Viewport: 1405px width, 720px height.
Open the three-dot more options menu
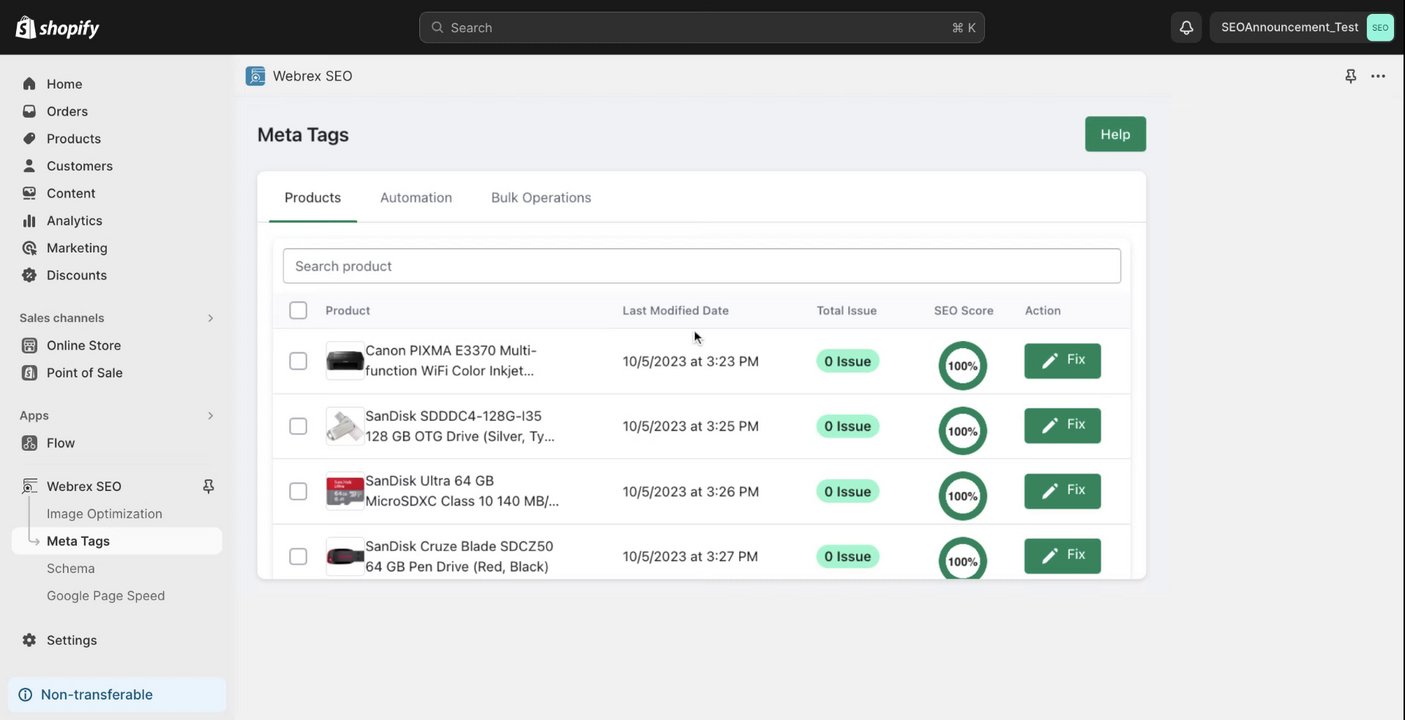[x=1378, y=76]
